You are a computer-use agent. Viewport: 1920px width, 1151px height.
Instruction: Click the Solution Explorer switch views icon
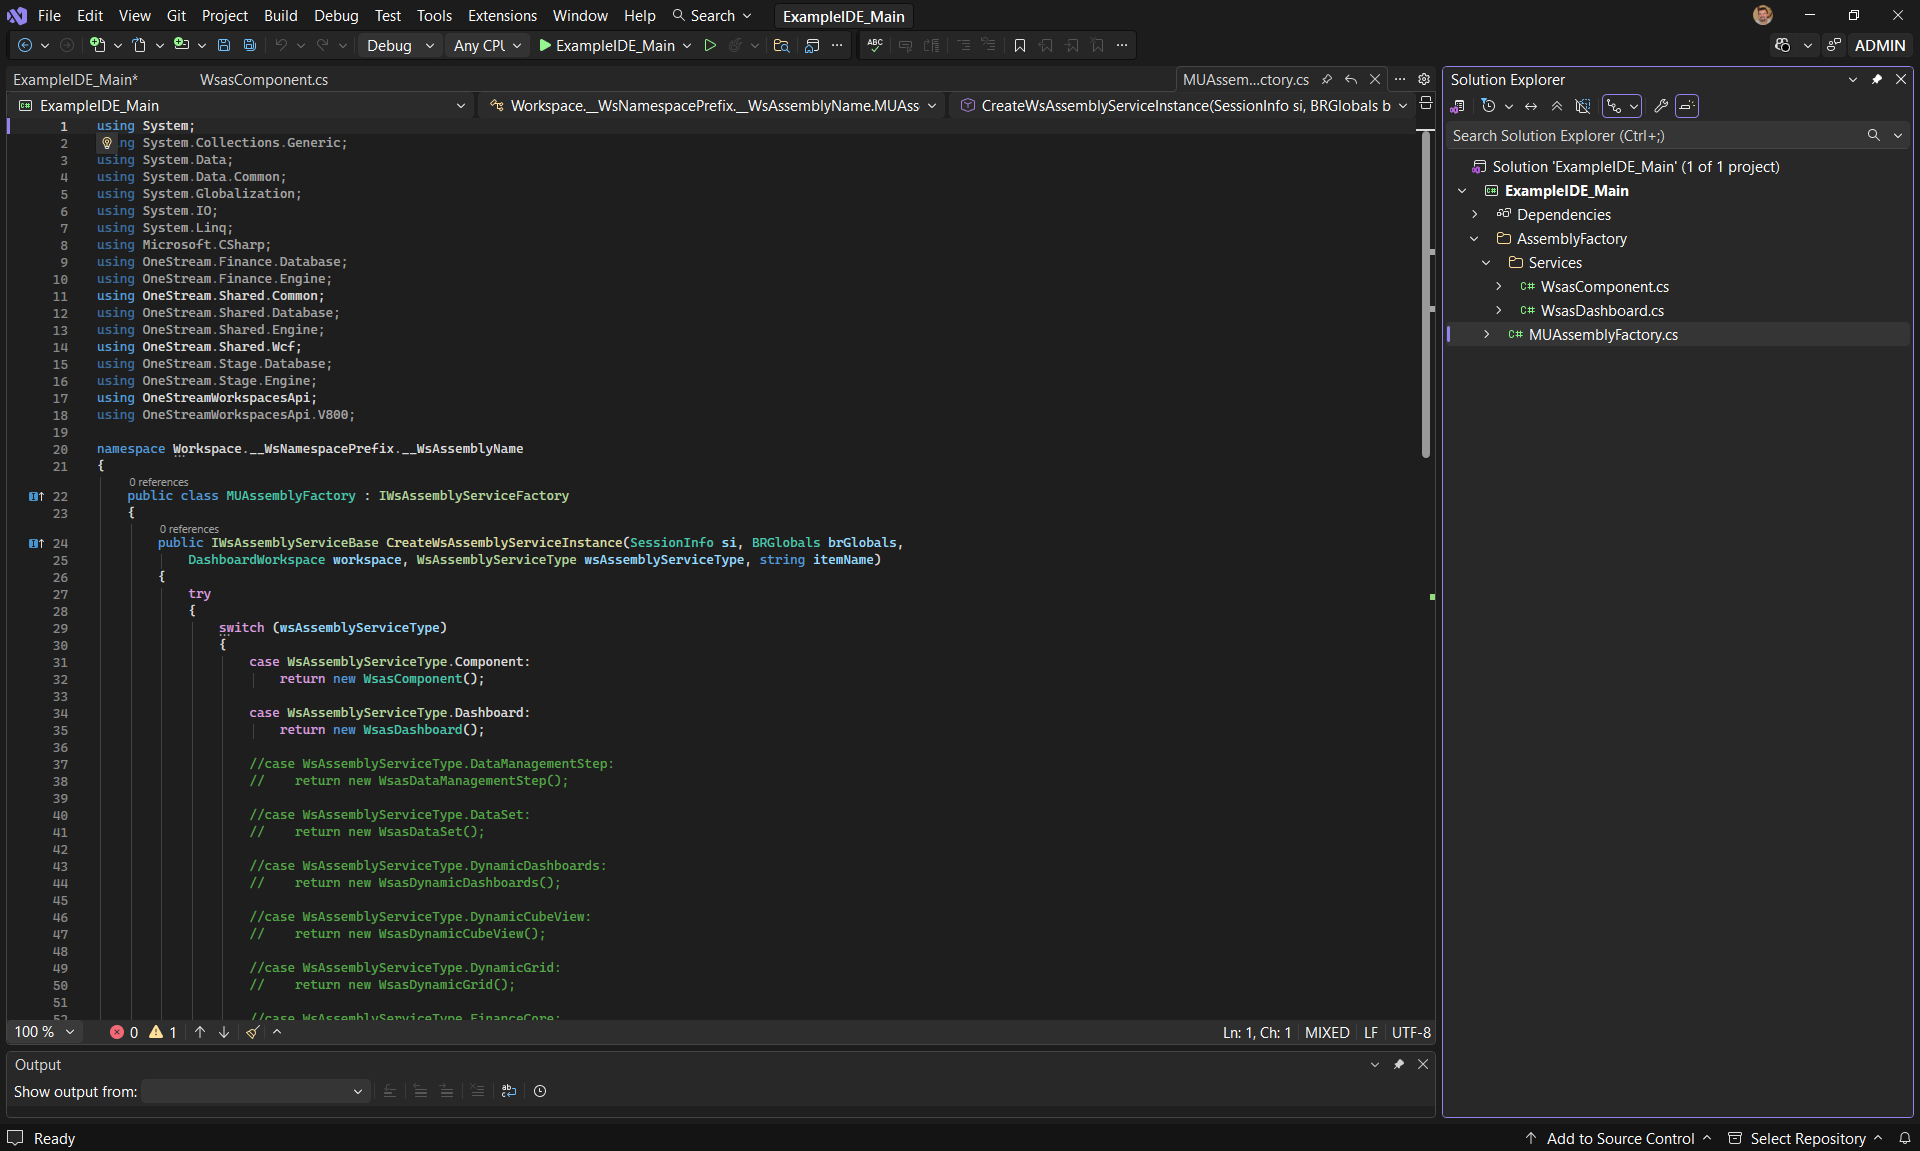(1458, 106)
